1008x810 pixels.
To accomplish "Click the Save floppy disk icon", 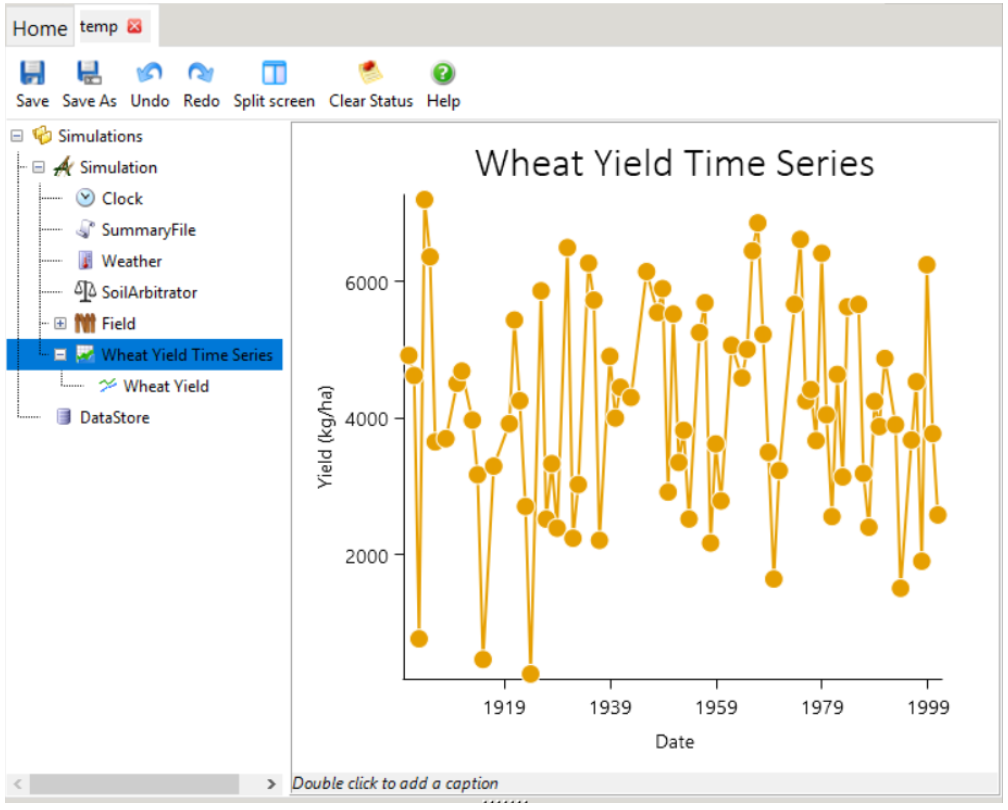I will click(x=32, y=73).
